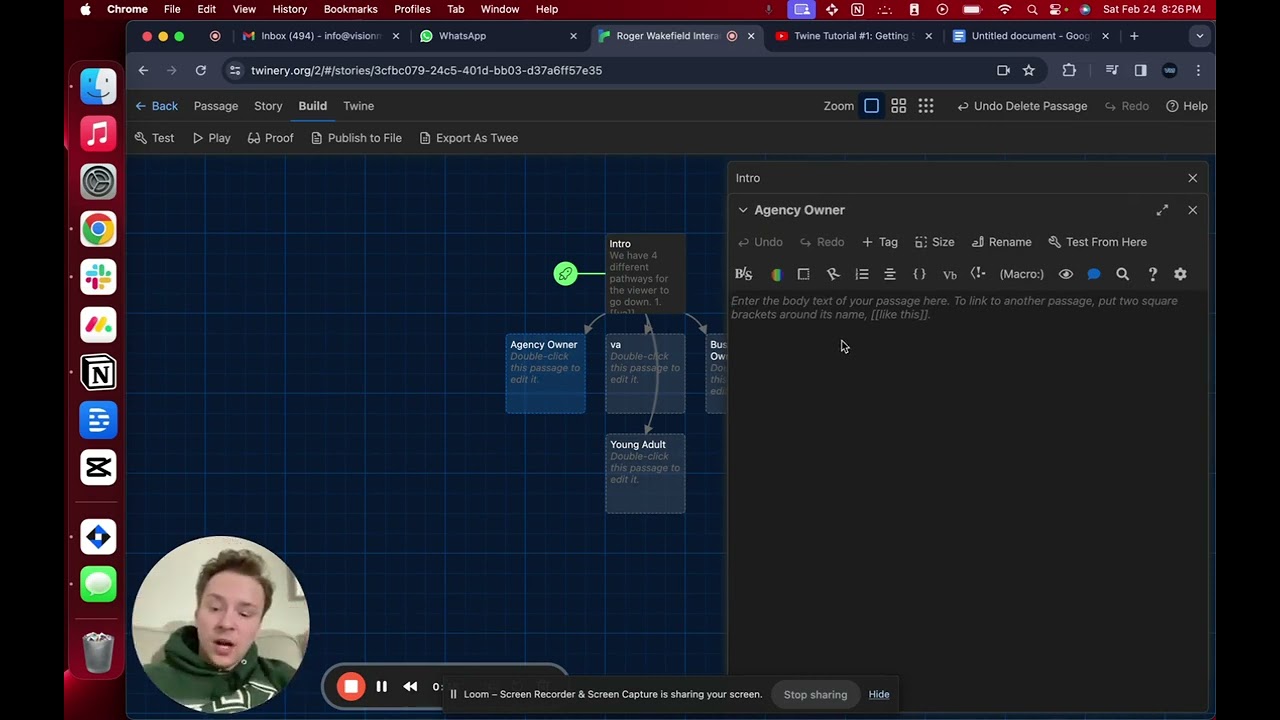
Task: Open the (Macro:) insert tool
Action: 1022,274
